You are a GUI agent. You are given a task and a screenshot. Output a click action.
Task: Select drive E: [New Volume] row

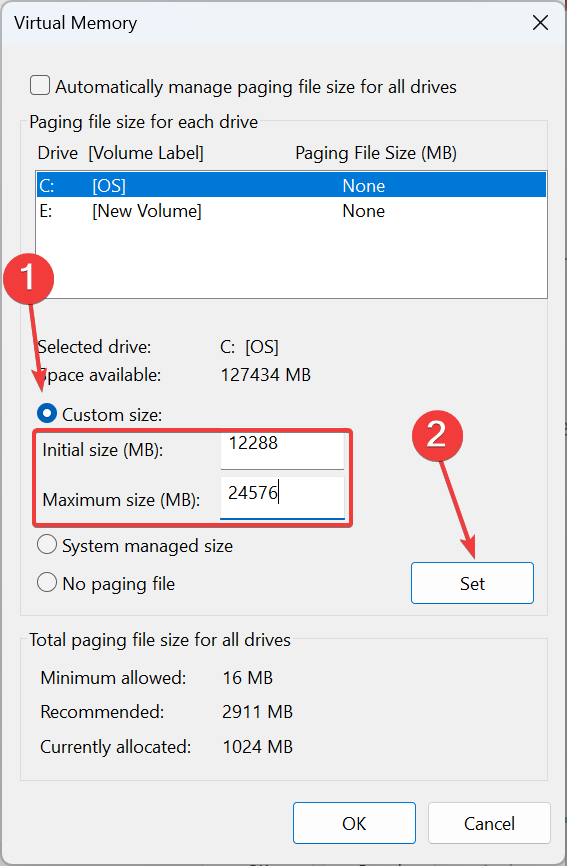click(291, 210)
